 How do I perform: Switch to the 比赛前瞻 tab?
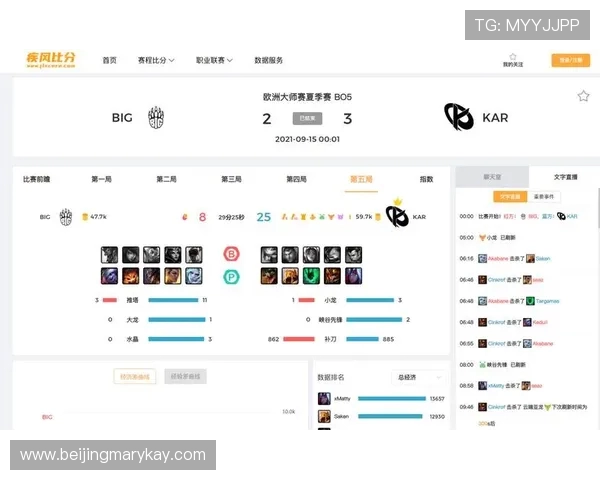pos(36,179)
